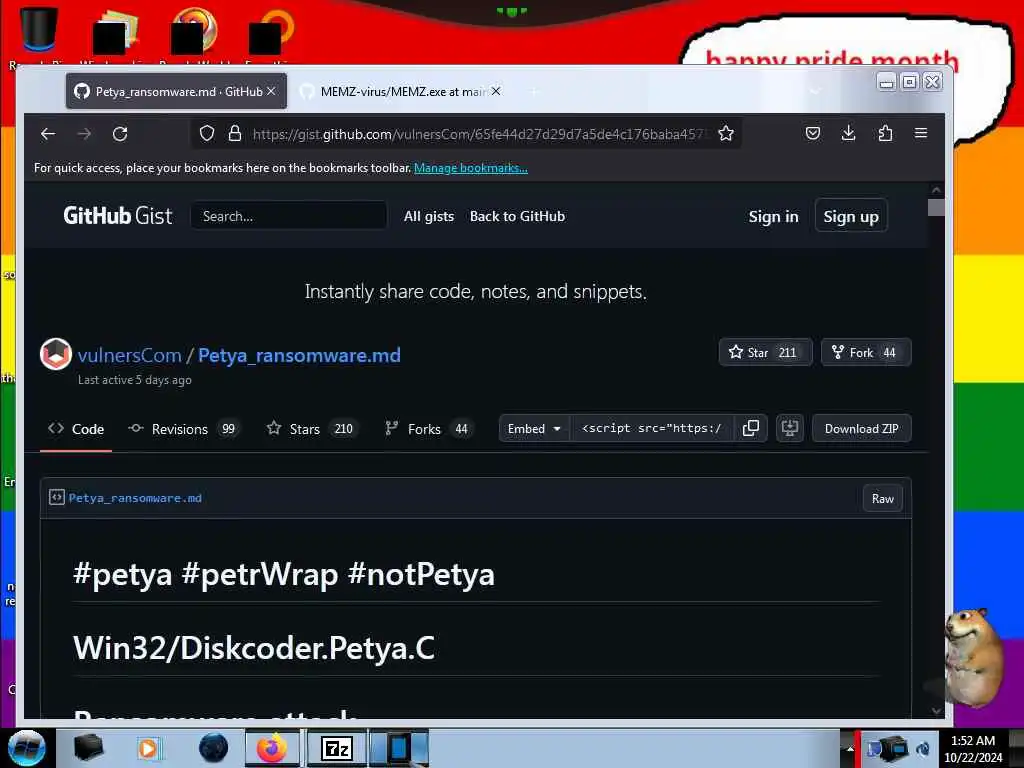Open the Stars tab
Viewport: 1024px width, 768px height.
click(x=312, y=429)
